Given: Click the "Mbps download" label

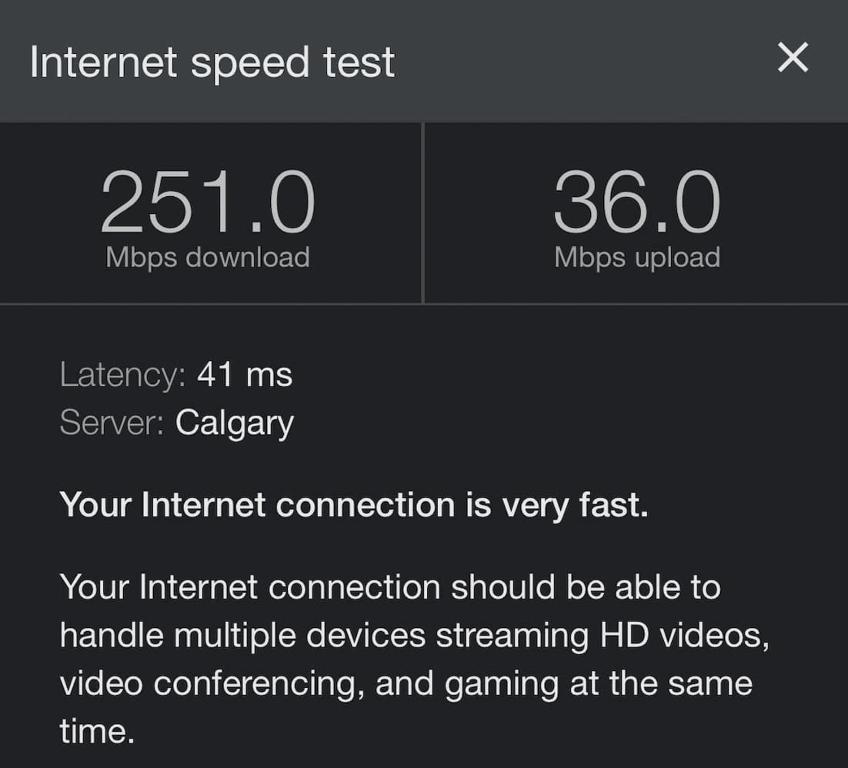Looking at the screenshot, I should (208, 257).
